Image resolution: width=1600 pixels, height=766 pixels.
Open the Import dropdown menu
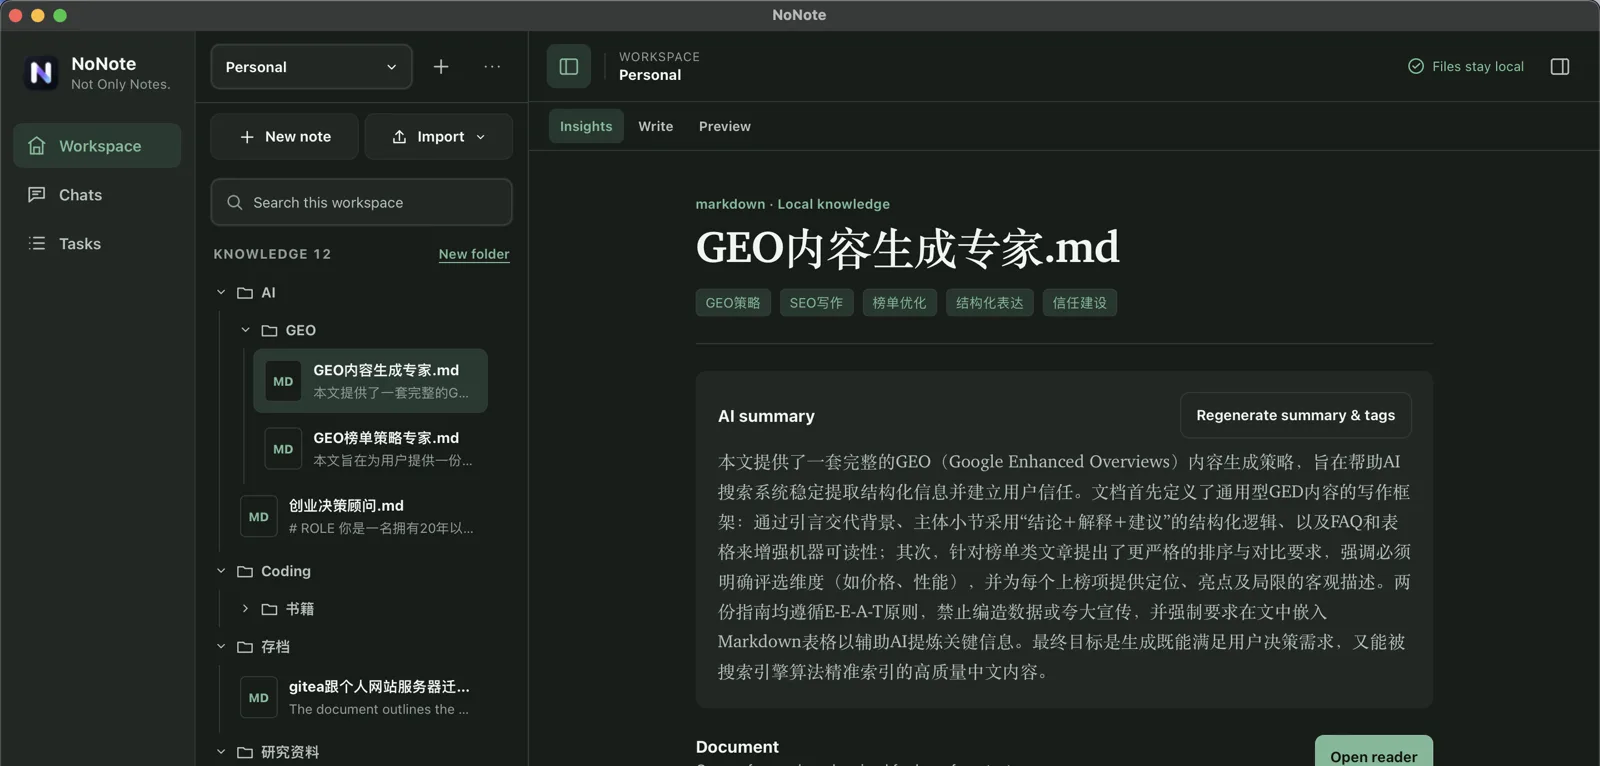coord(439,137)
